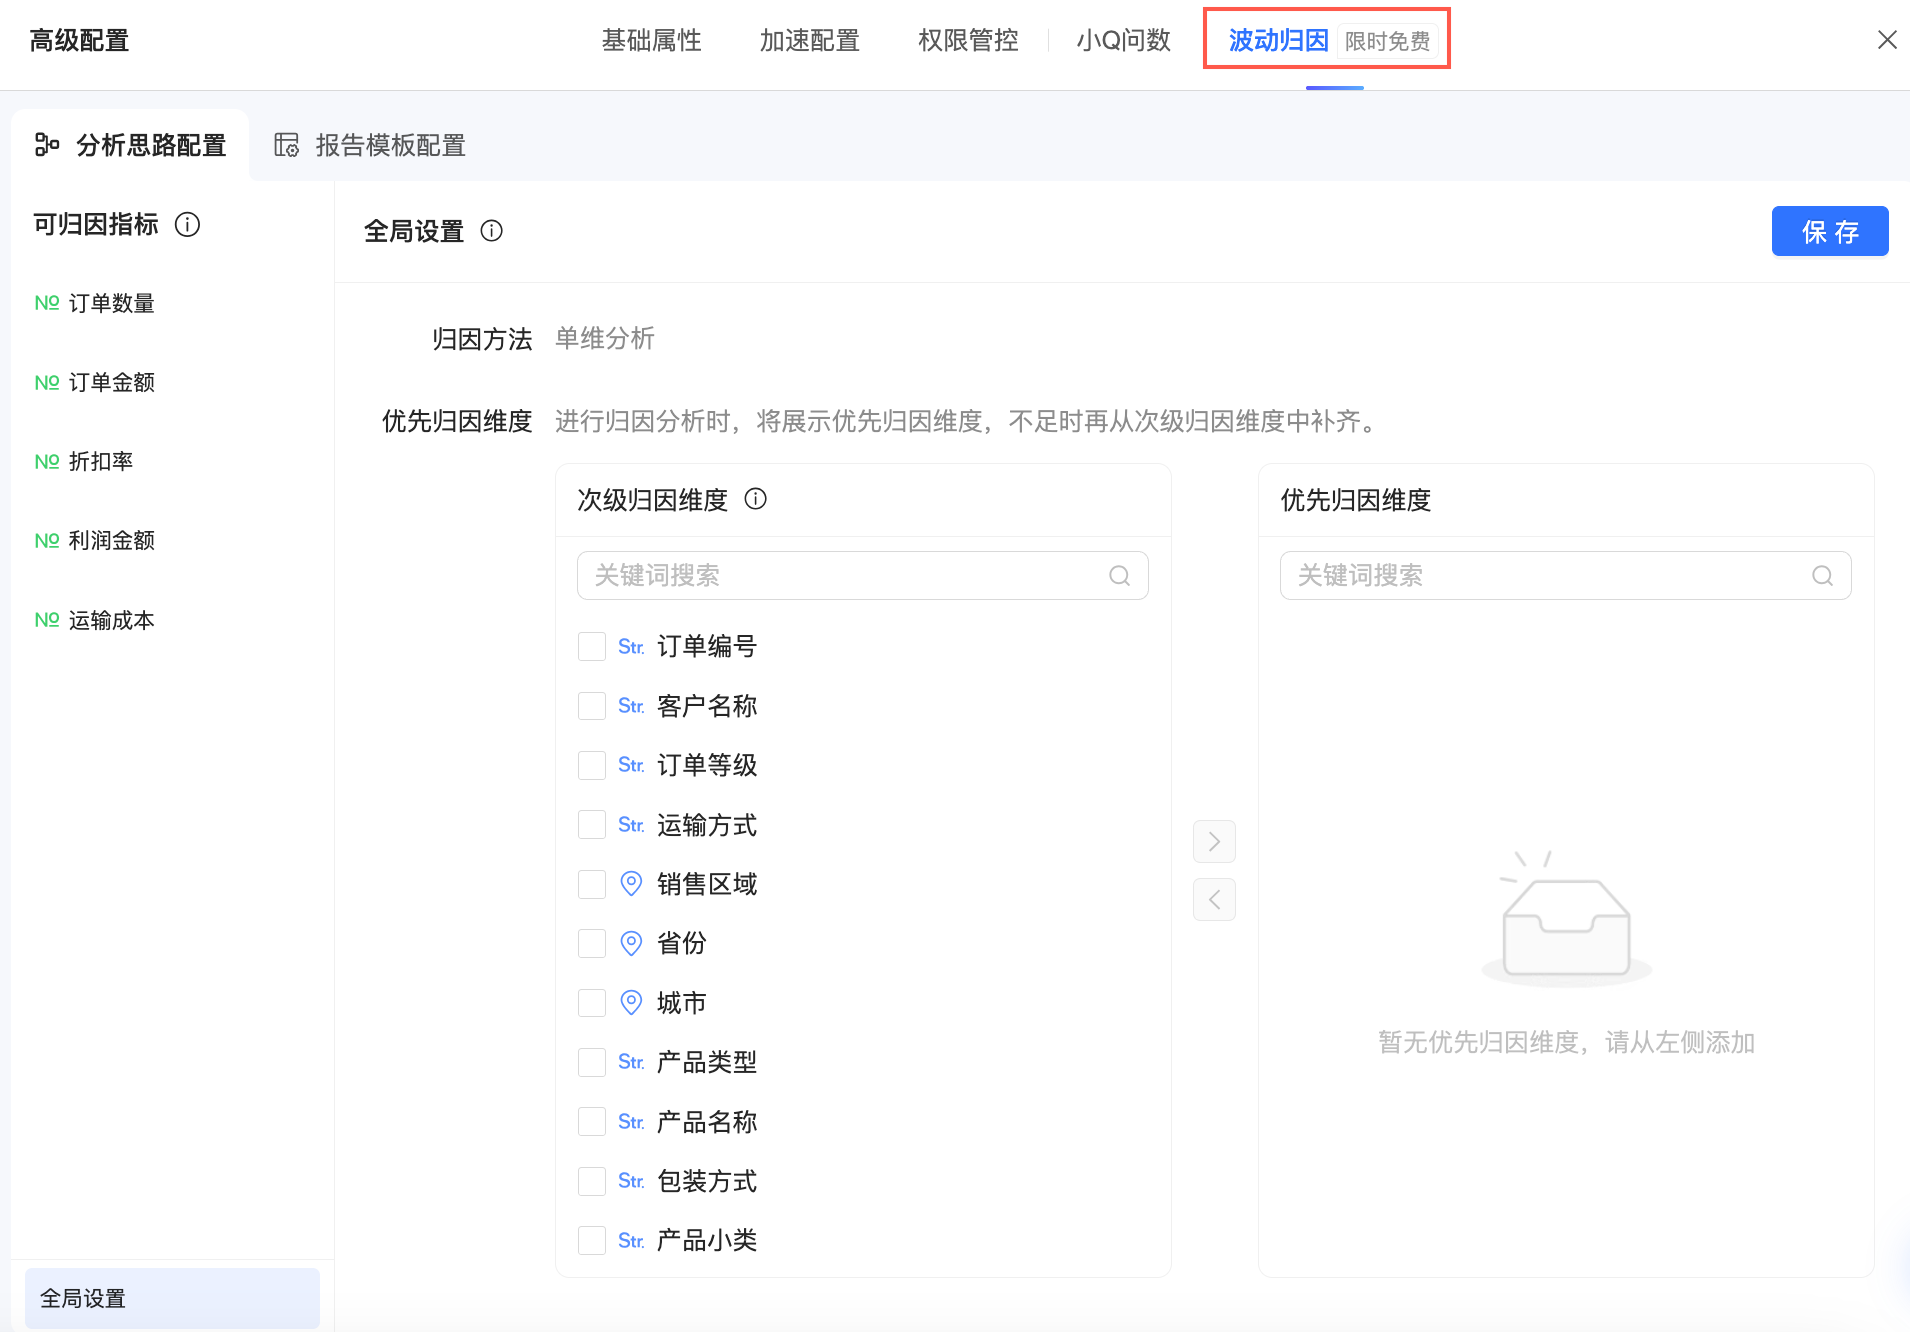
Task: Click the number type icon for 订单数量
Action: pyautogui.click(x=47, y=303)
